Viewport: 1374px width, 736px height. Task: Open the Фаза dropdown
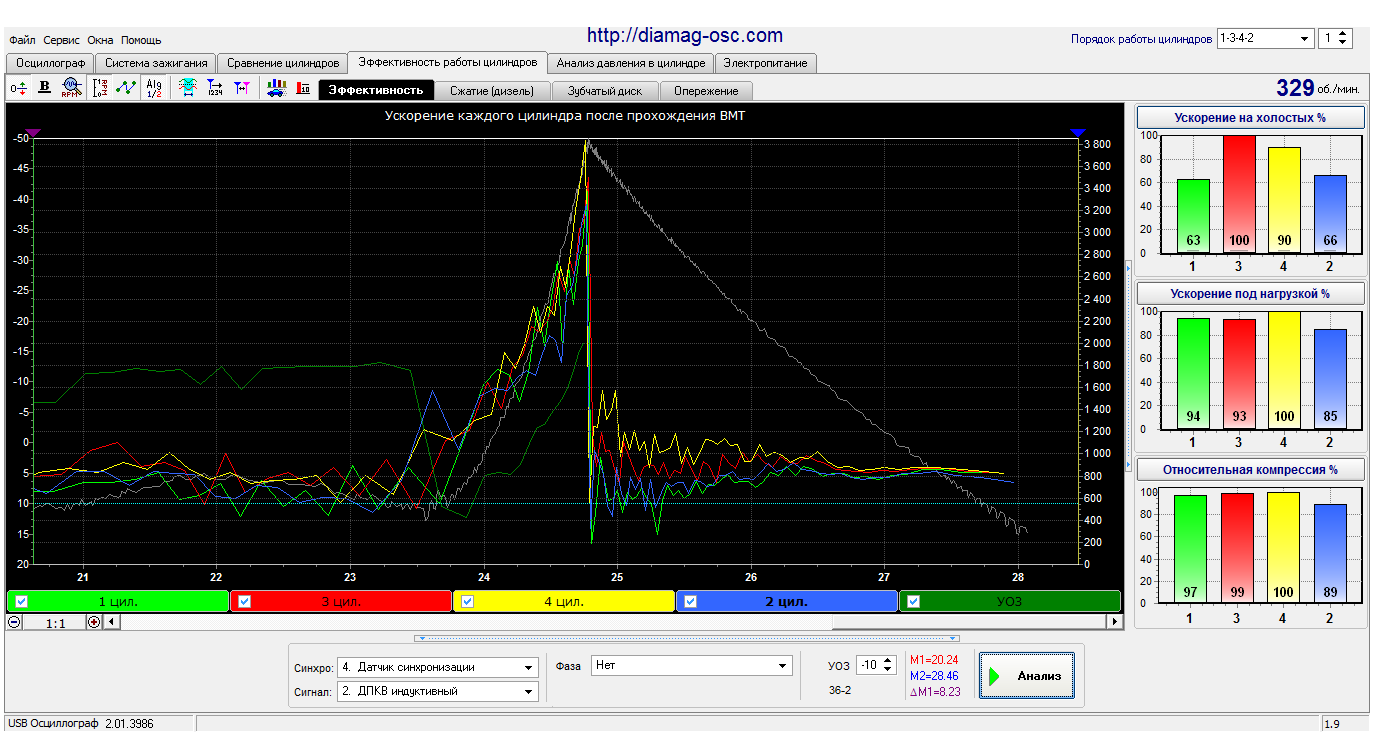click(692, 665)
